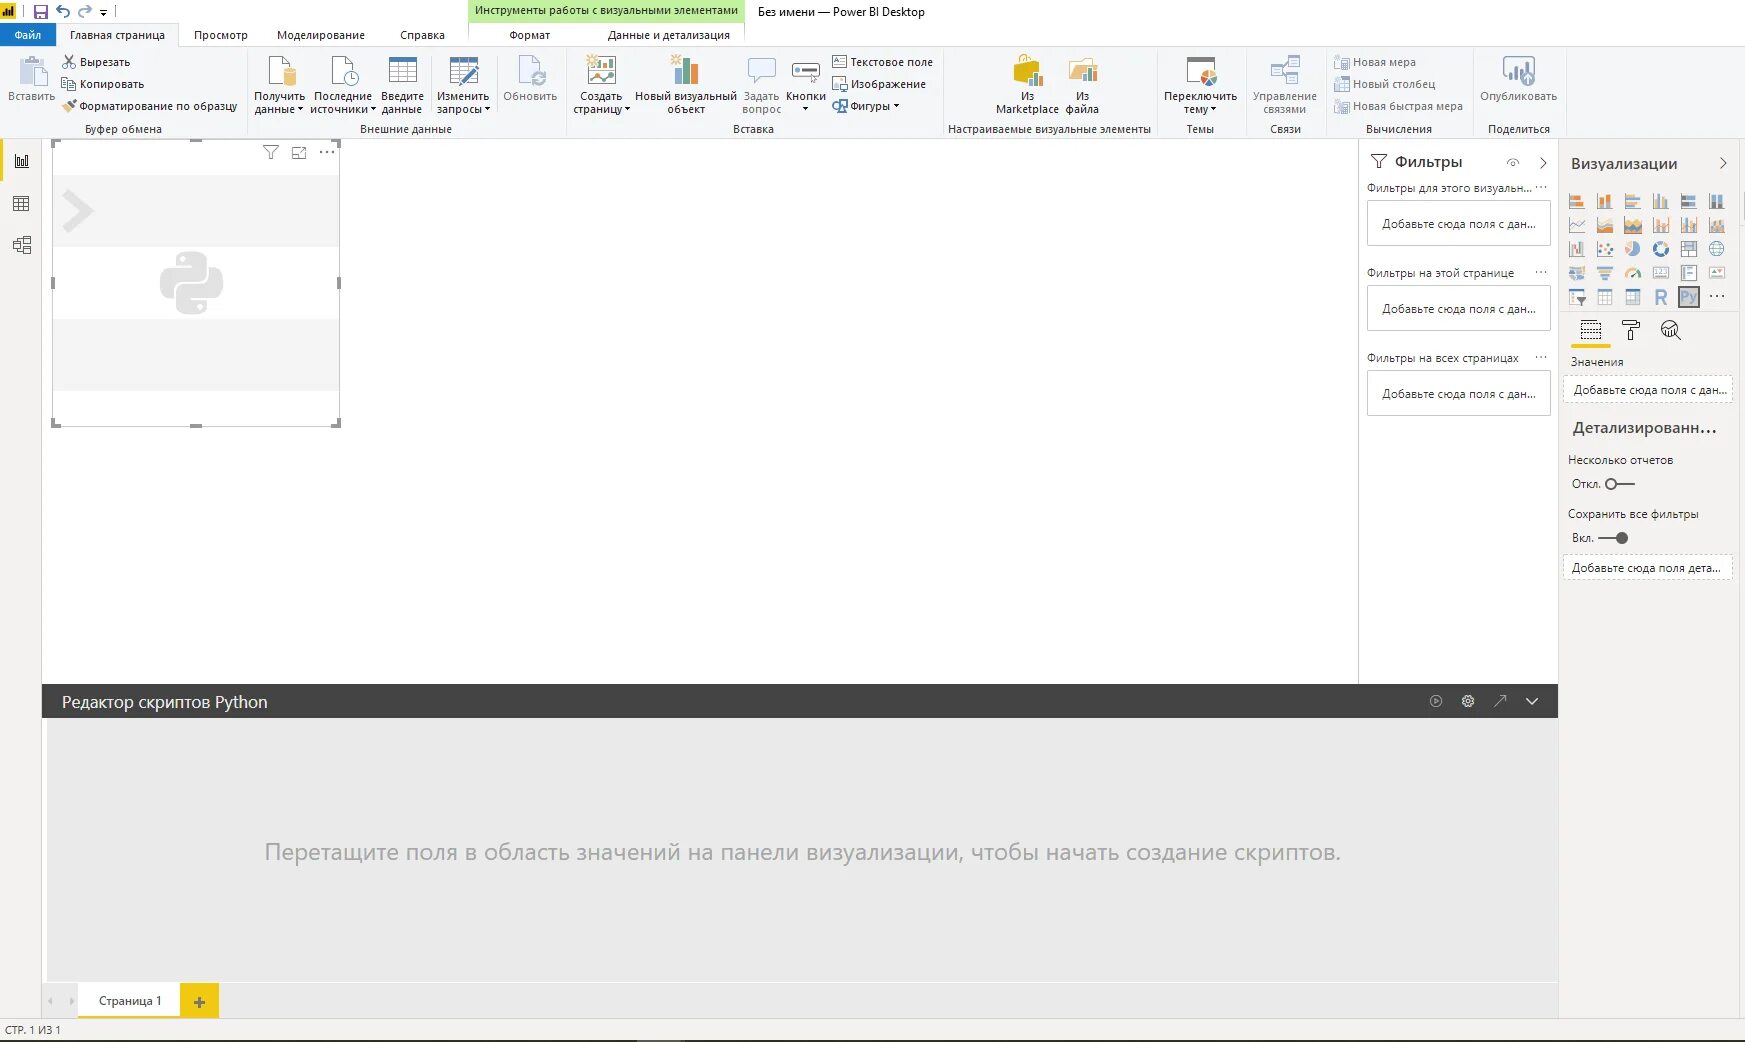The image size is (1745, 1042).
Task: Open the Analytics magnifier tab
Action: coord(1670,330)
